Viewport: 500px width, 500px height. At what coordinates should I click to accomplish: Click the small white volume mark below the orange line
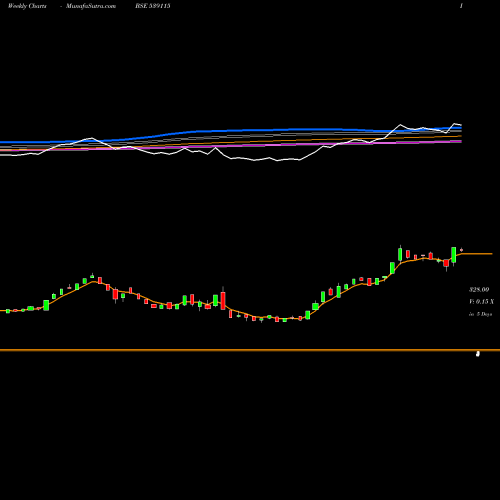[478, 354]
